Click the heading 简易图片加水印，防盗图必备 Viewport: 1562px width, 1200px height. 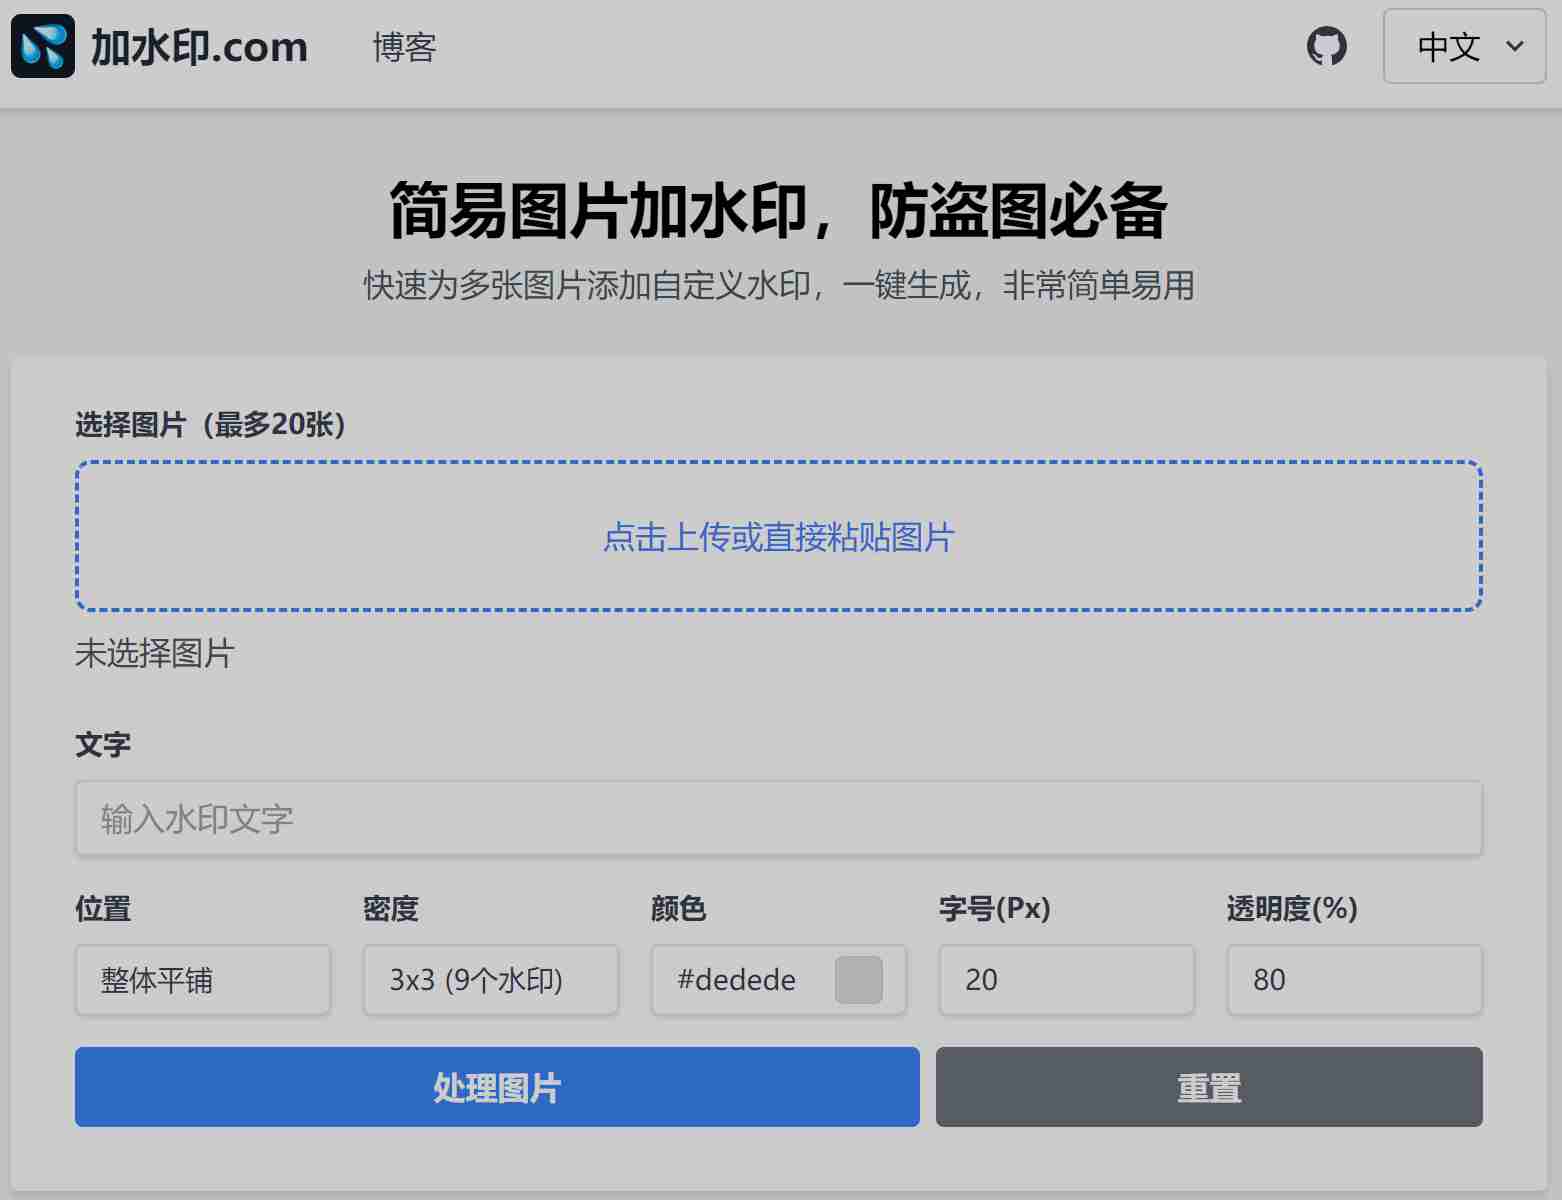pyautogui.click(x=779, y=211)
